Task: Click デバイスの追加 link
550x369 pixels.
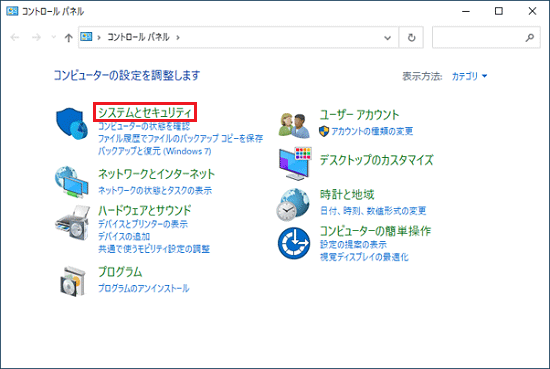Action: (x=124, y=236)
